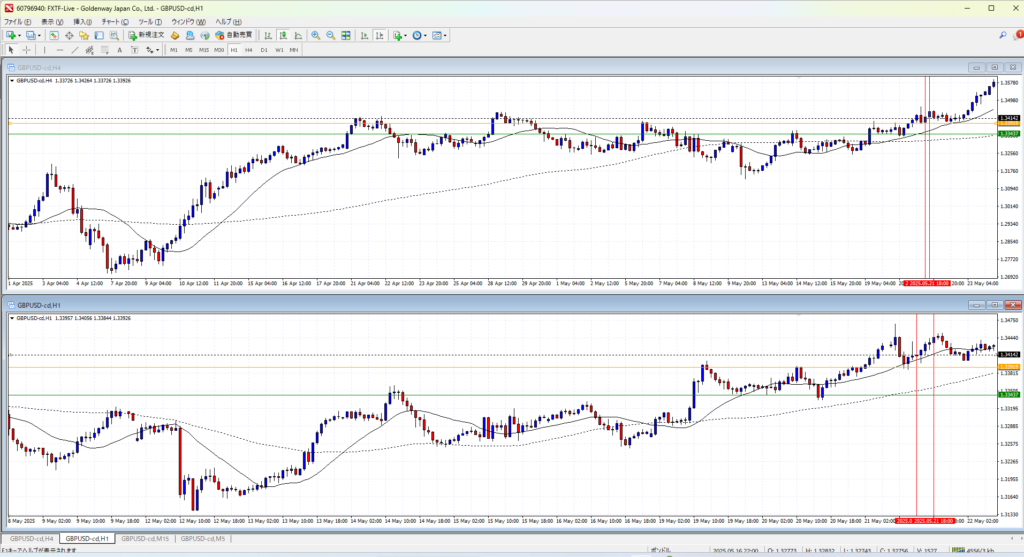Select the vertical line drawing tool

[46, 50]
